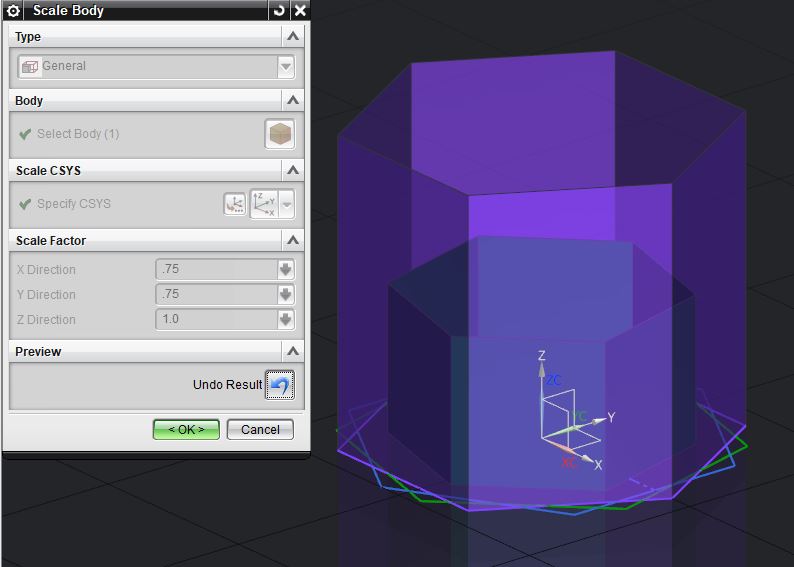This screenshot has width=794, height=567.
Task: Click the Z Direction value field
Action: (217, 319)
